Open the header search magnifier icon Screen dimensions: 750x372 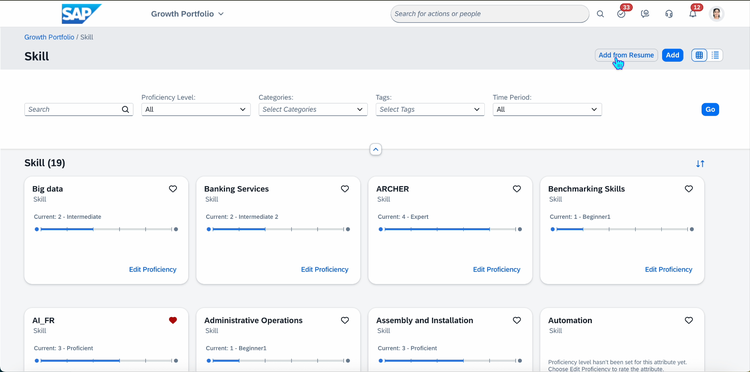tap(600, 14)
